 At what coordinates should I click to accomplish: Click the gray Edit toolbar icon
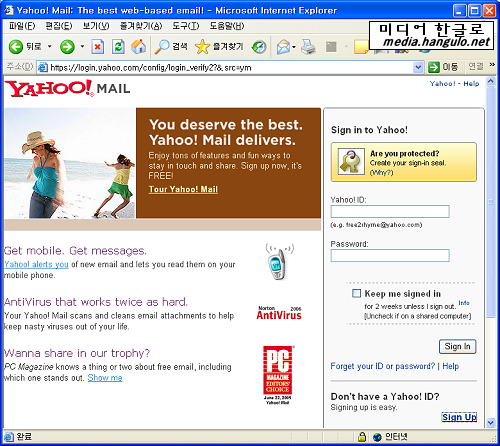[x=331, y=47]
